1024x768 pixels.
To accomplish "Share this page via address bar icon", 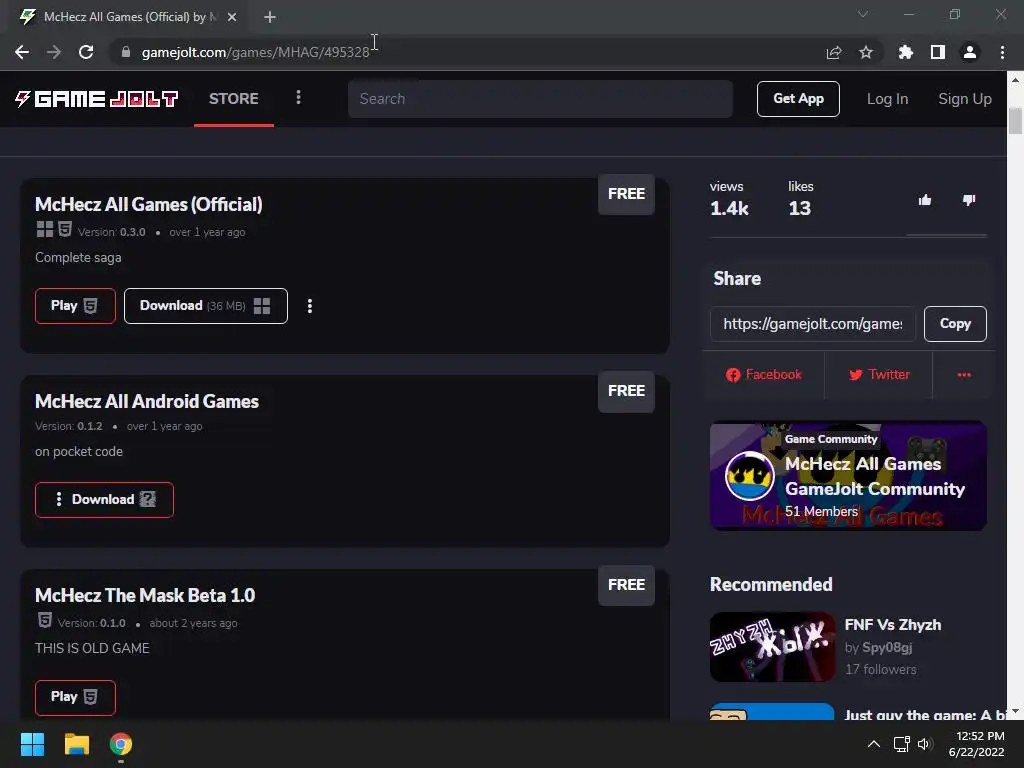I will point(834,52).
